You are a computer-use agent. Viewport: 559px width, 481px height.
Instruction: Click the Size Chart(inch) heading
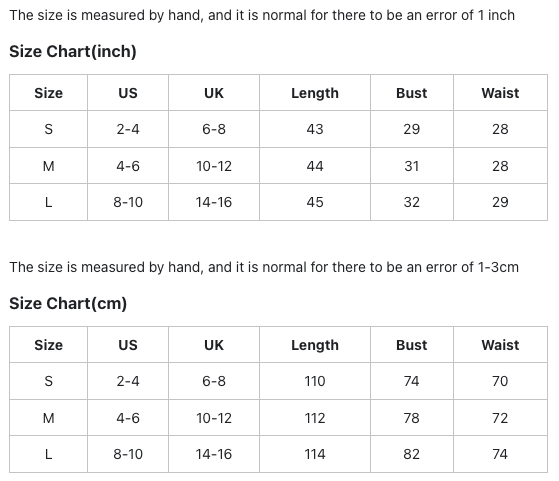pos(73,51)
